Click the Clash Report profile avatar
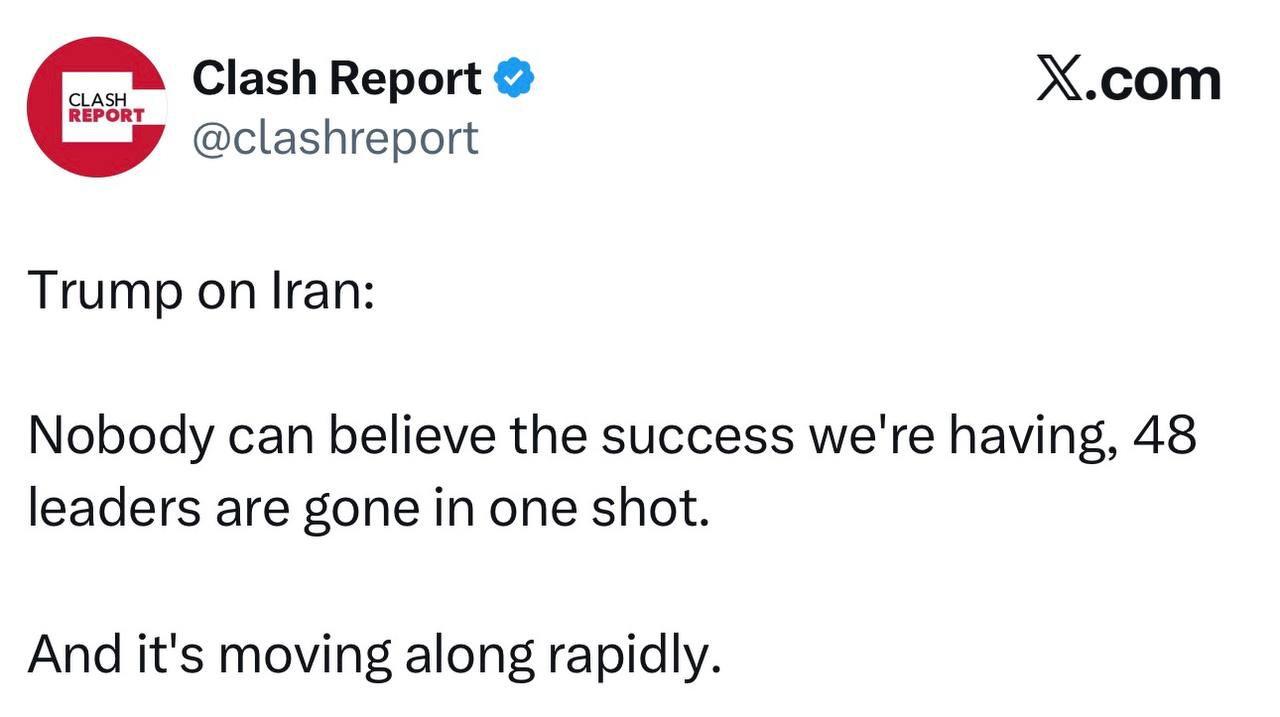Viewport: 1280px width, 717px height. coord(96,107)
